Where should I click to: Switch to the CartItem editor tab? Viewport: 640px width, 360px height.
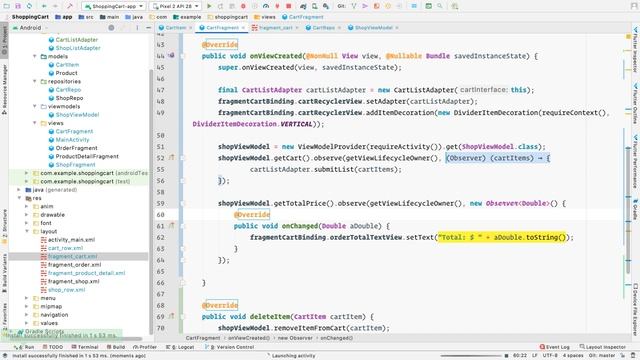[x=176, y=28]
